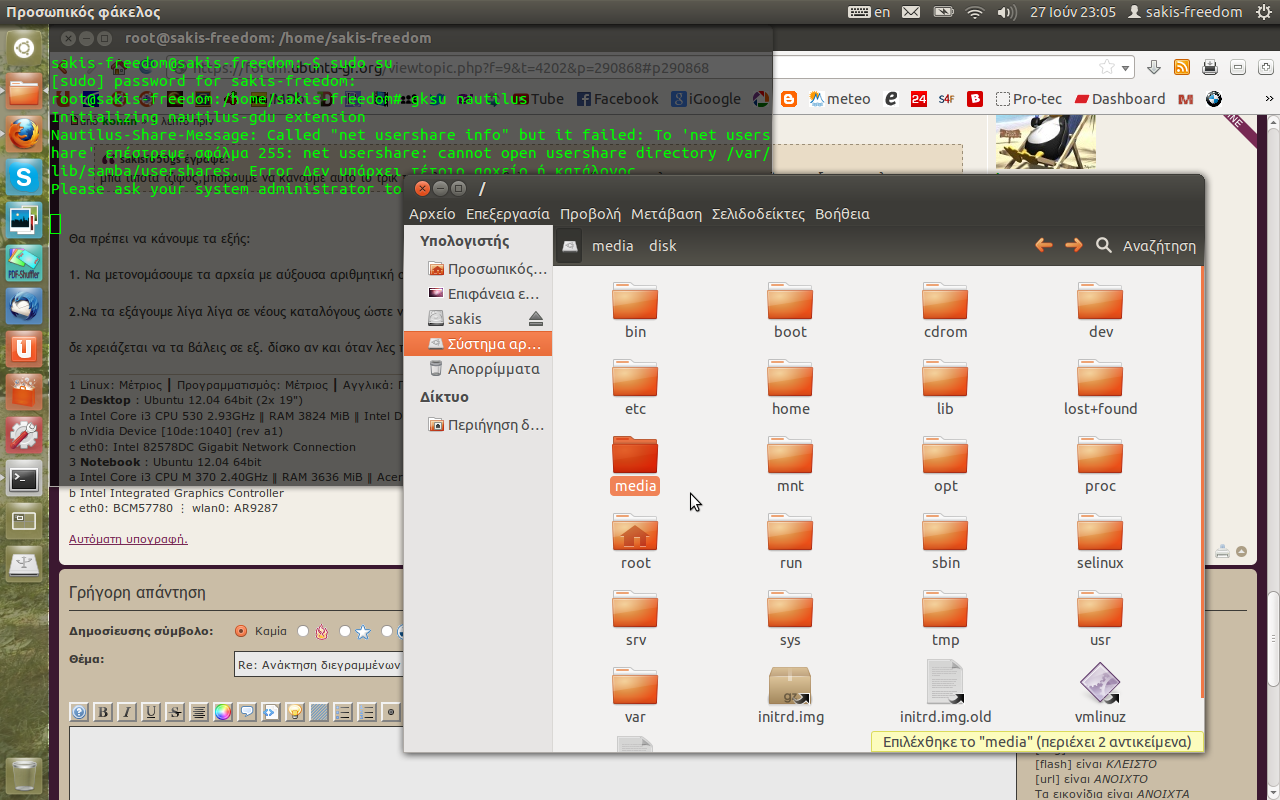
Task: Open search with the magnifier icon
Action: click(x=1104, y=245)
